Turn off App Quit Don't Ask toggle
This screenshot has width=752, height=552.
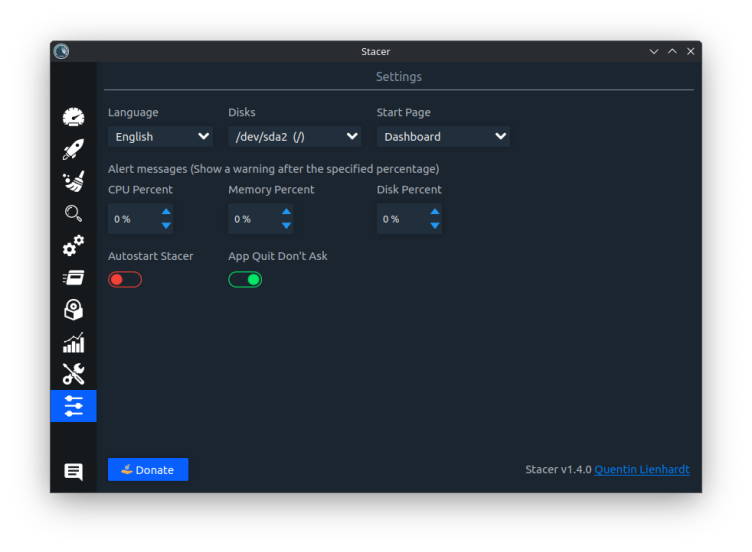tap(245, 279)
